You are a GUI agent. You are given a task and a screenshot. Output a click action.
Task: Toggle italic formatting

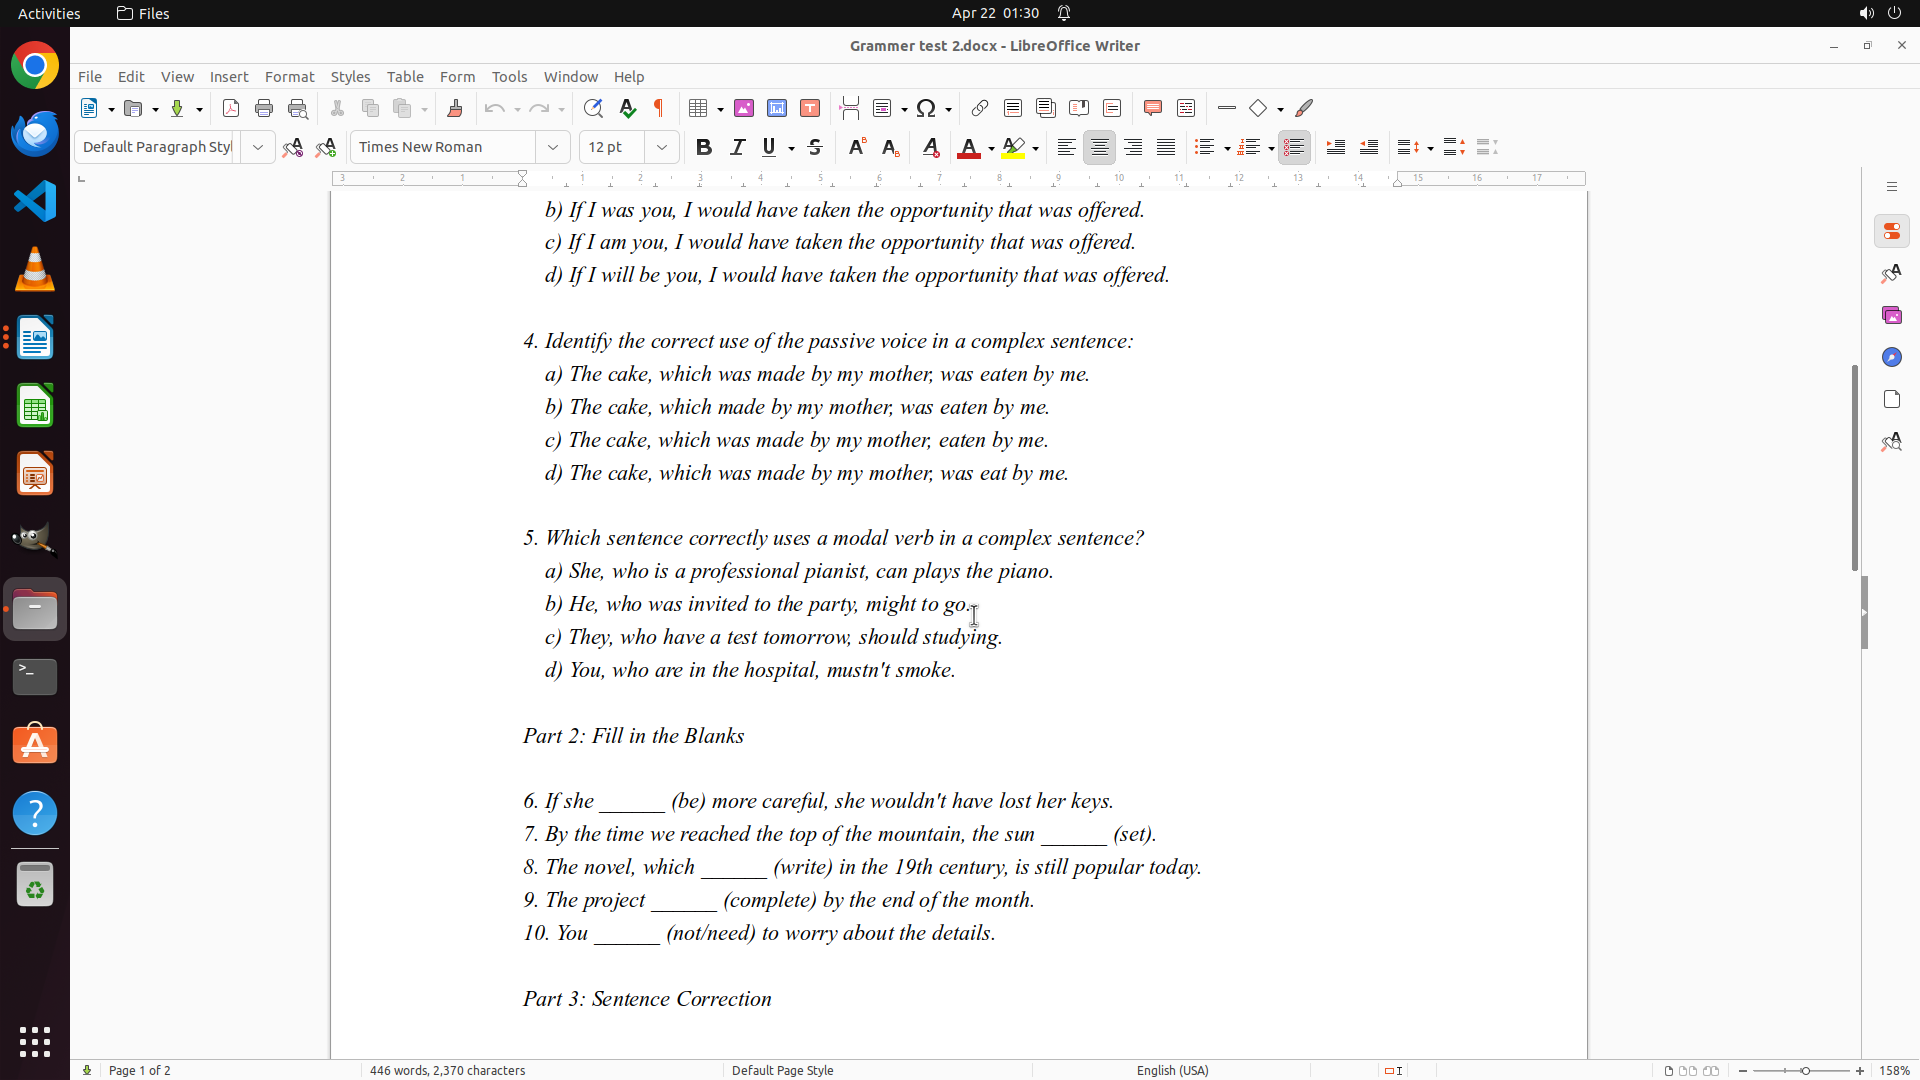pos(737,147)
